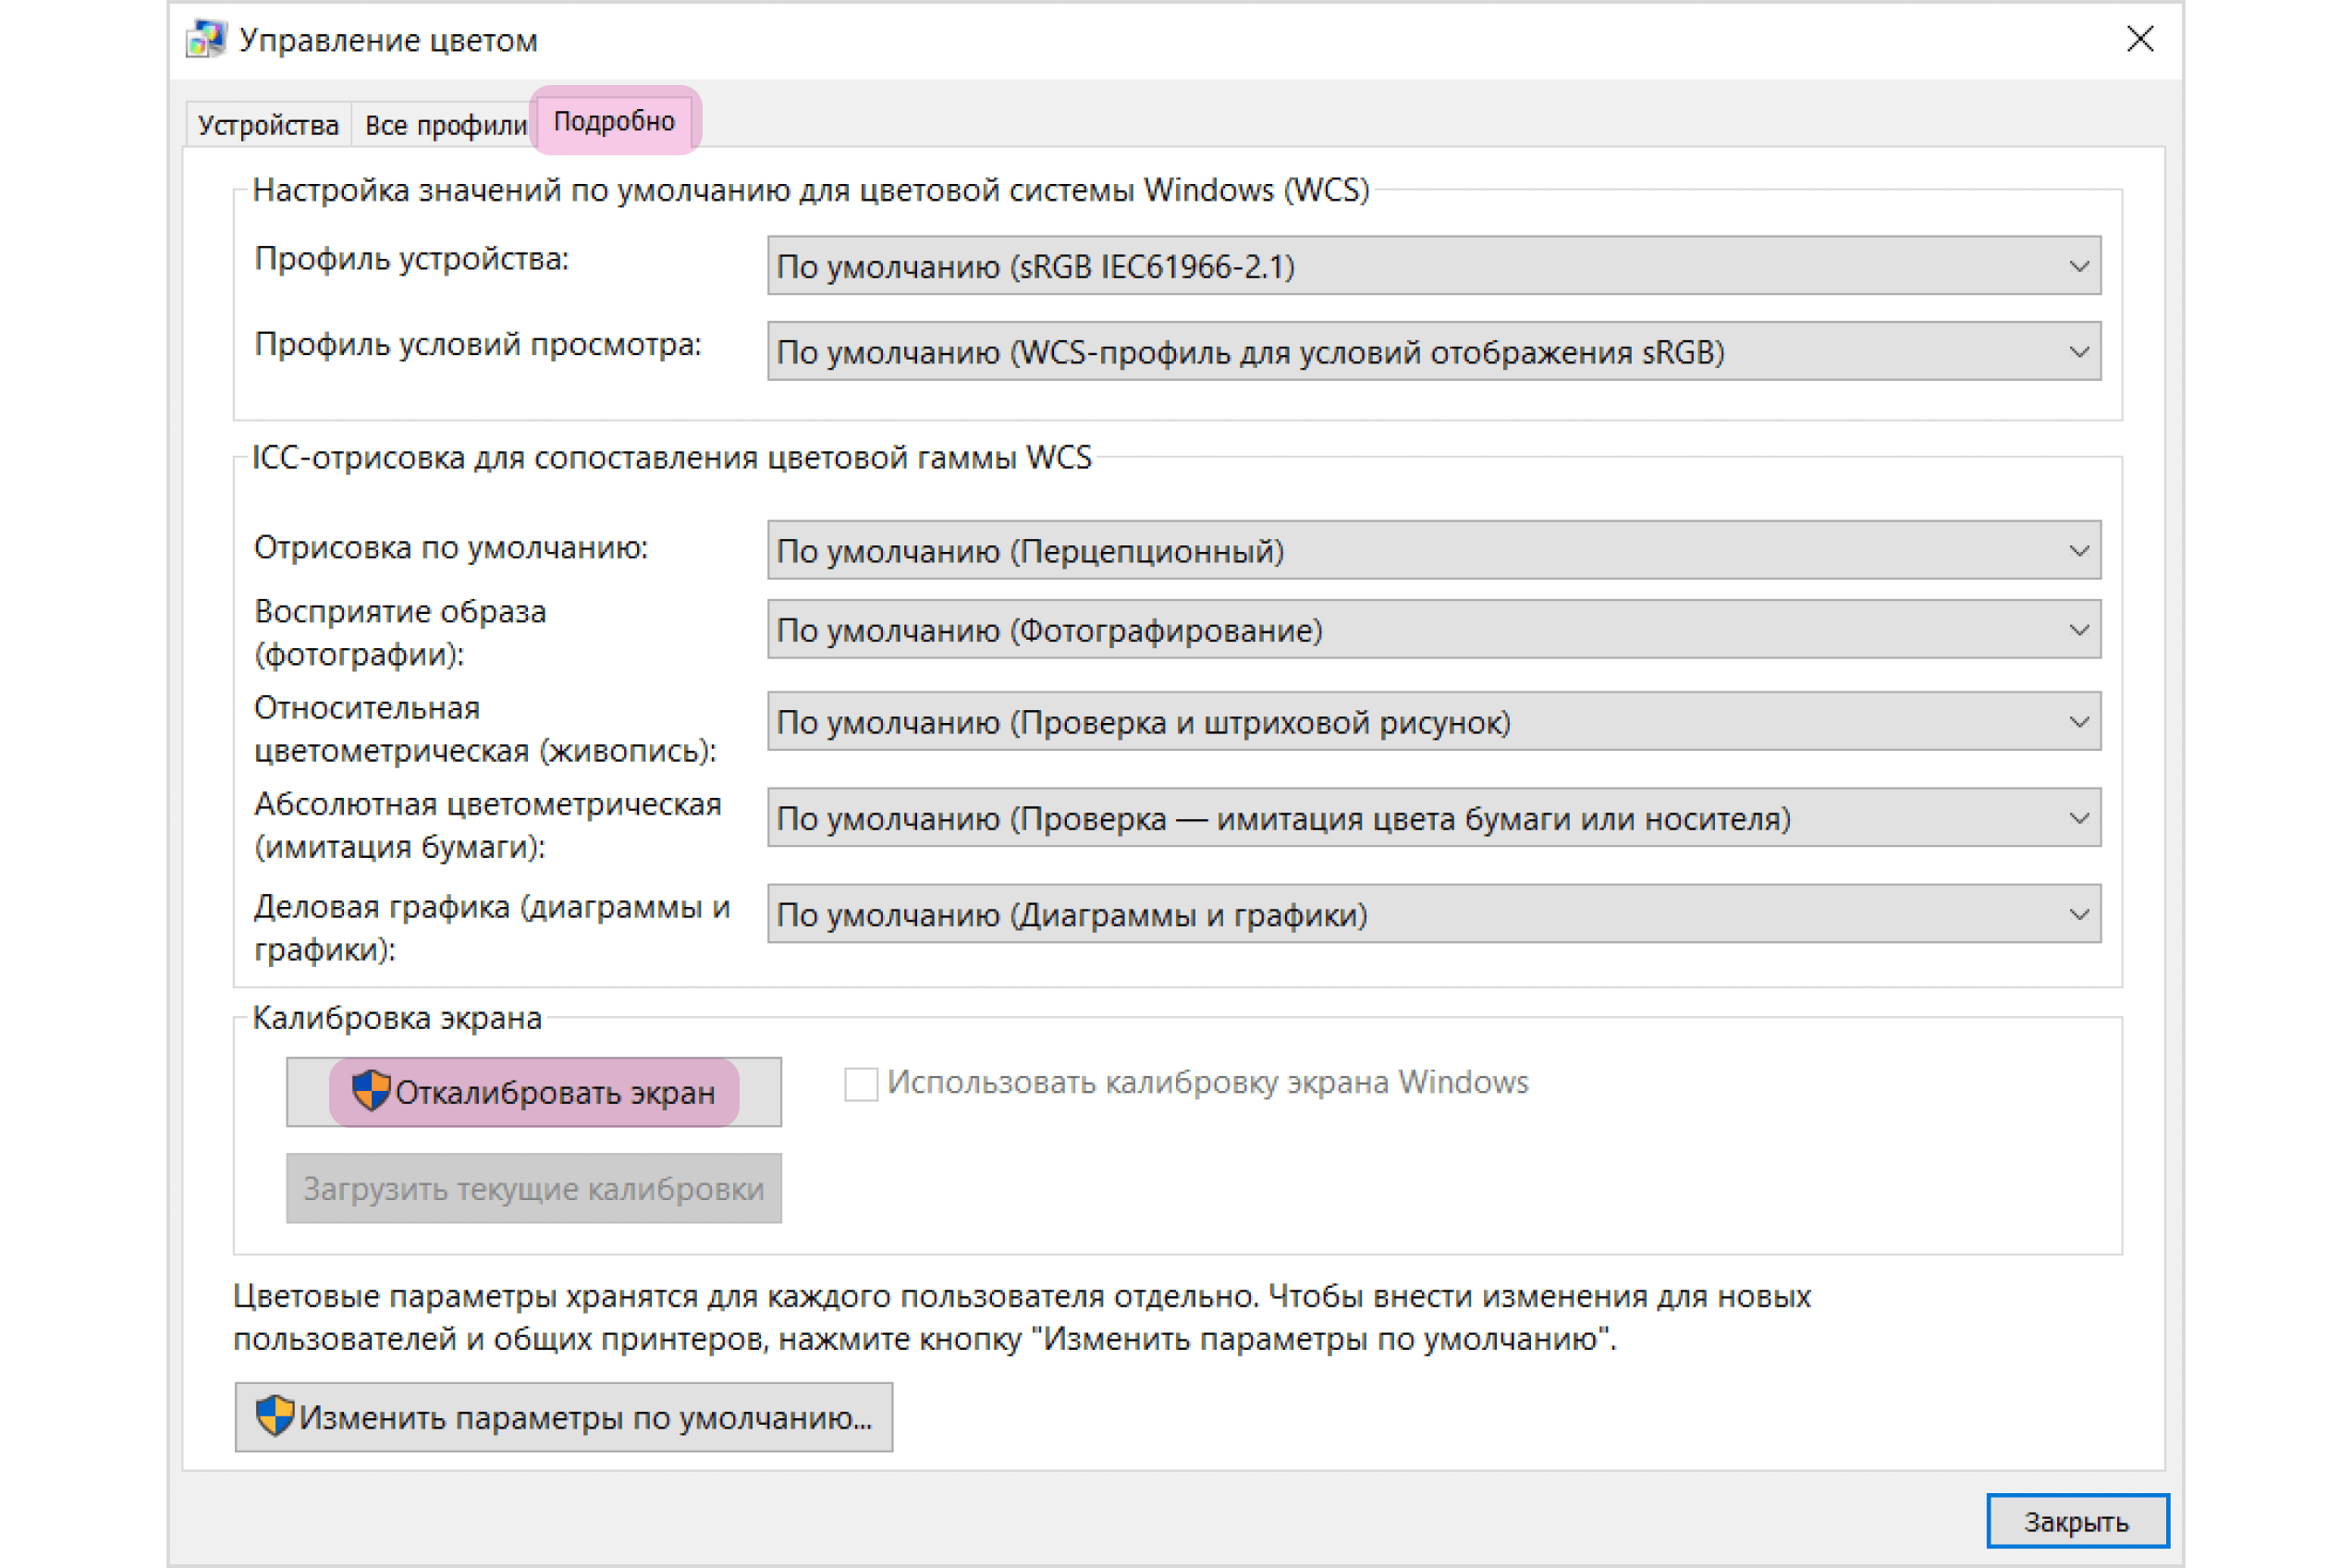The image size is (2352, 1568).
Task: Switch to the Устройства tab
Action: click(268, 126)
